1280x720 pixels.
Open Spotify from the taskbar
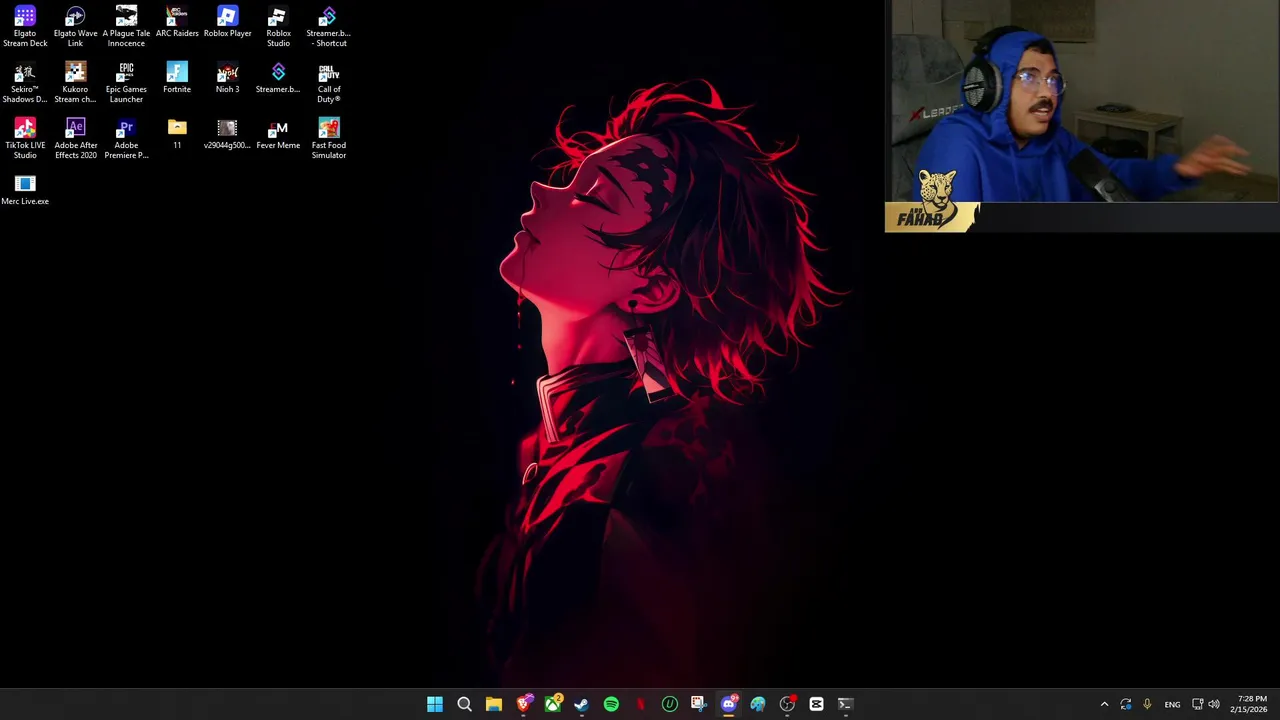point(611,704)
